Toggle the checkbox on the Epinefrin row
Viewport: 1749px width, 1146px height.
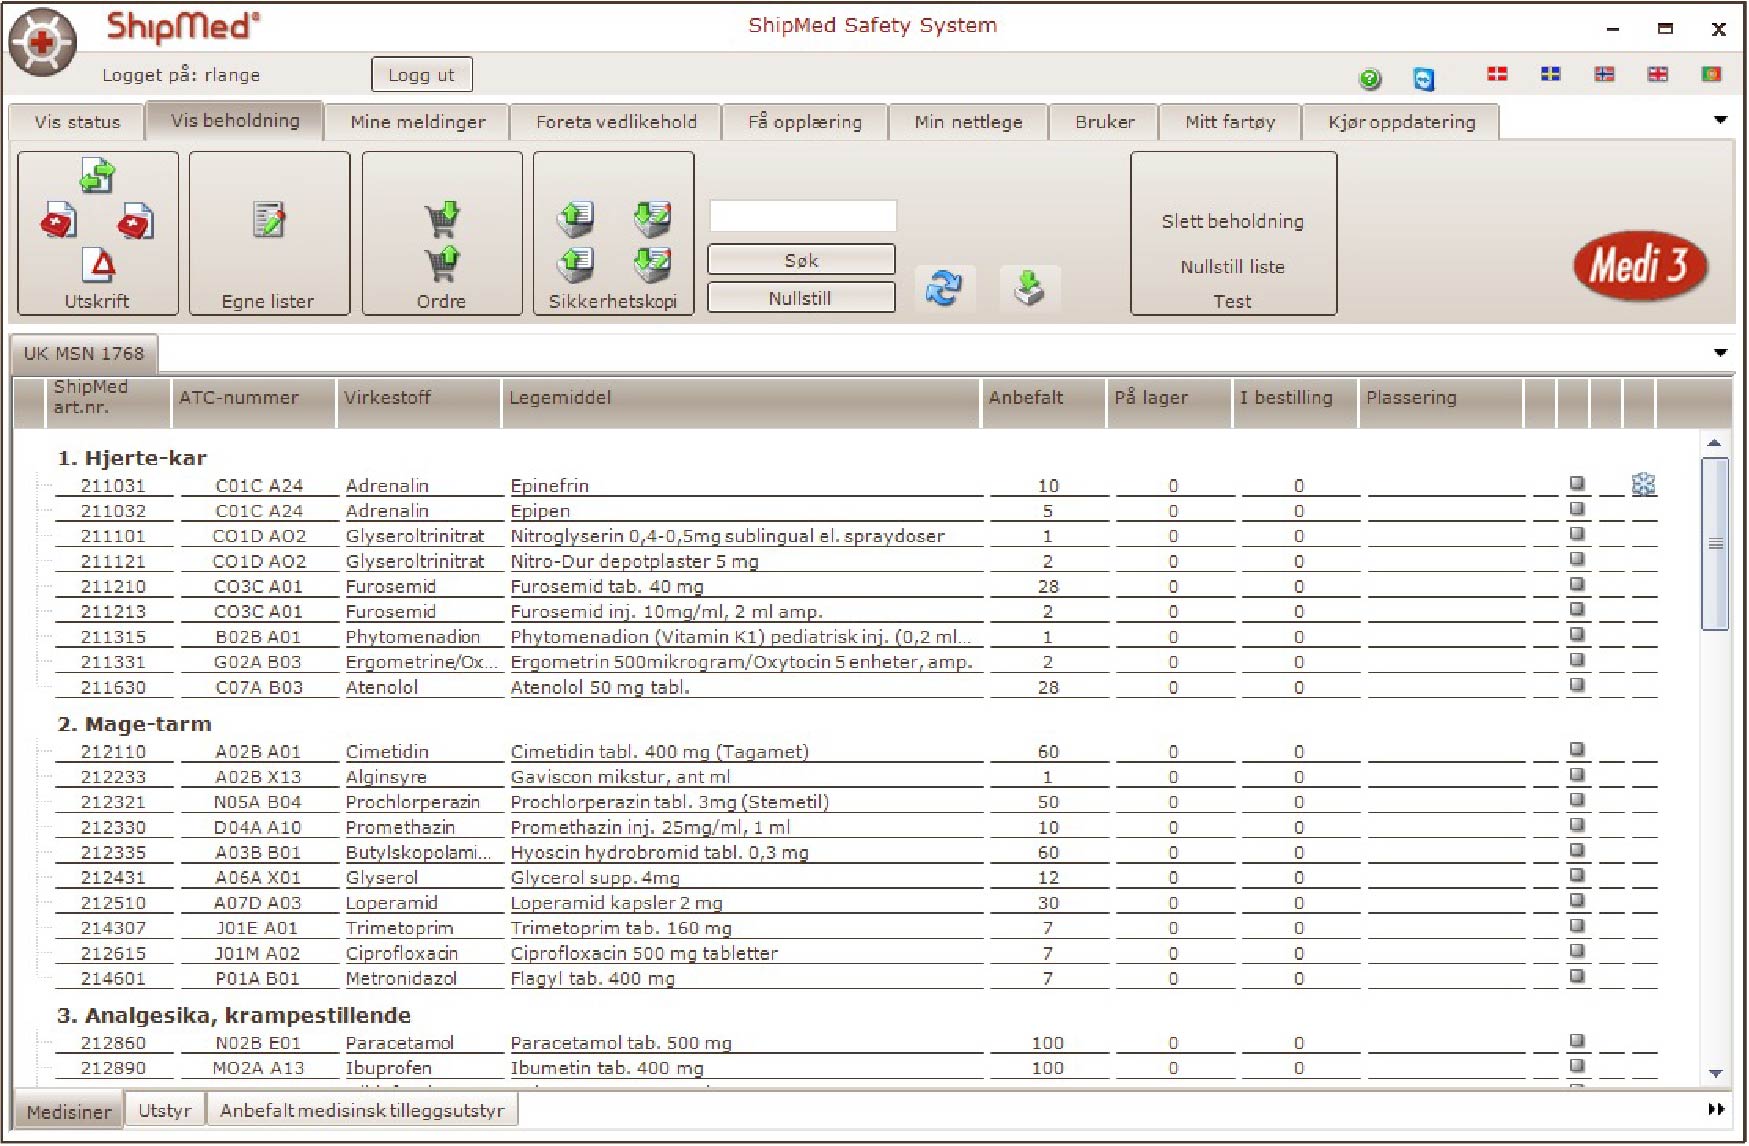[1577, 484]
